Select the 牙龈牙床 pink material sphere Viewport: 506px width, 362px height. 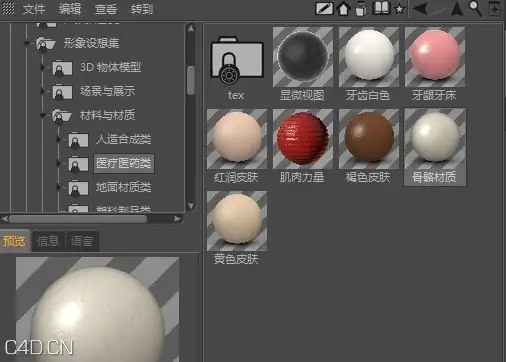coord(435,57)
